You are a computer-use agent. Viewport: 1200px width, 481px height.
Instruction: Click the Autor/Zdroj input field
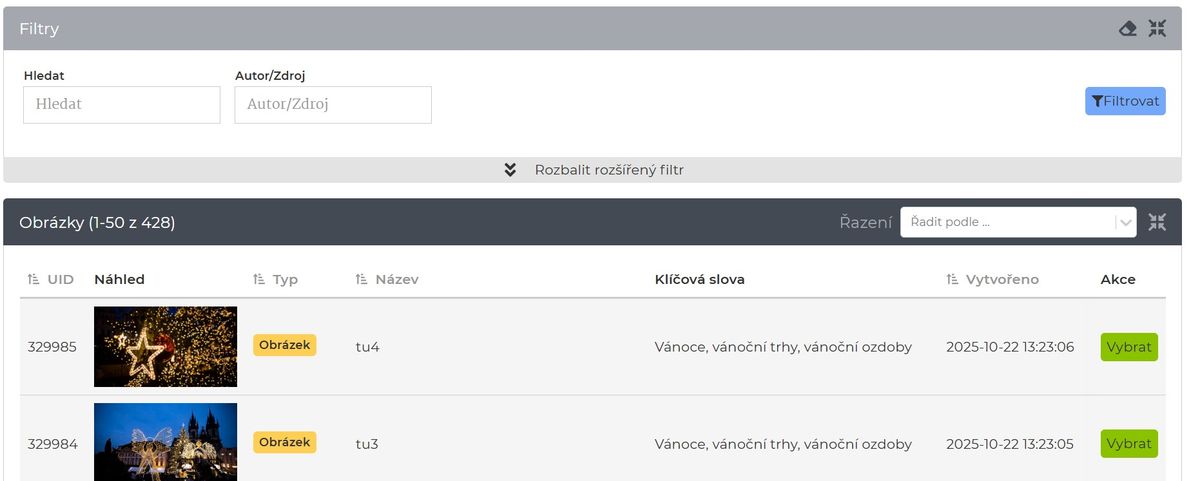[333, 104]
